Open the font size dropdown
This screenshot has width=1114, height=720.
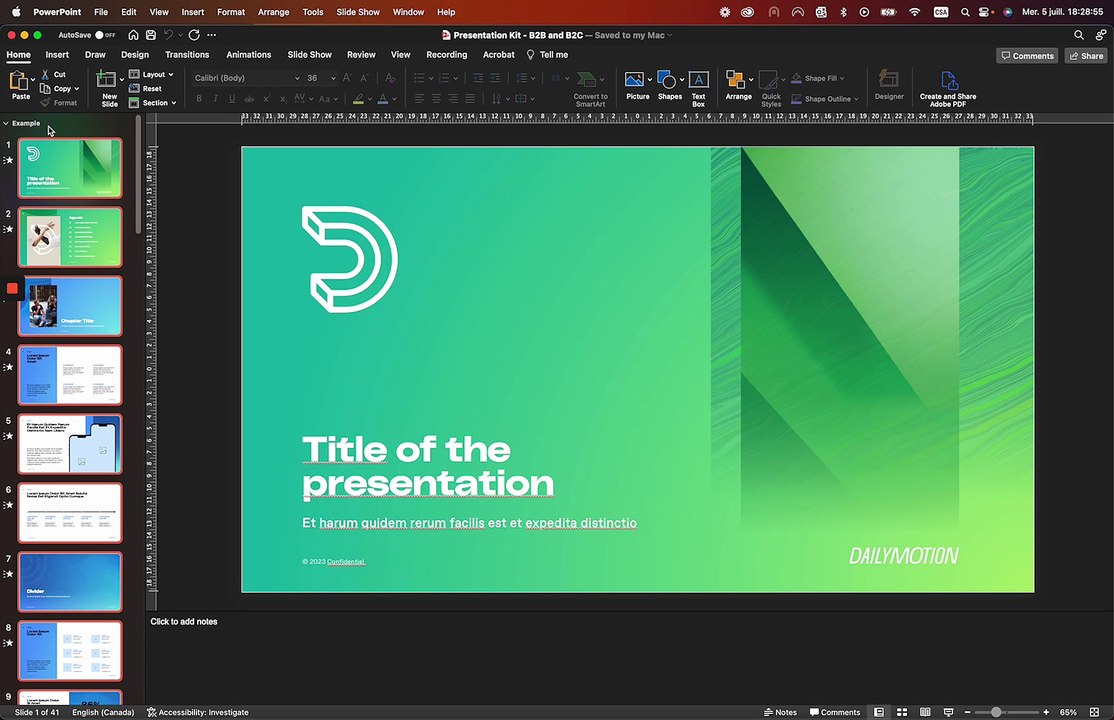tap(333, 78)
